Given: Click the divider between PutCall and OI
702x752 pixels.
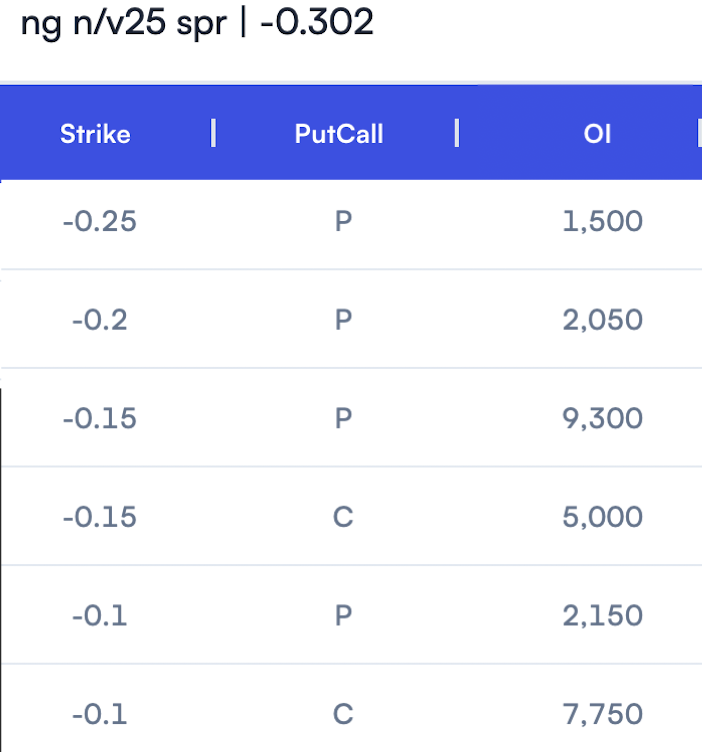Looking at the screenshot, I should click(456, 133).
